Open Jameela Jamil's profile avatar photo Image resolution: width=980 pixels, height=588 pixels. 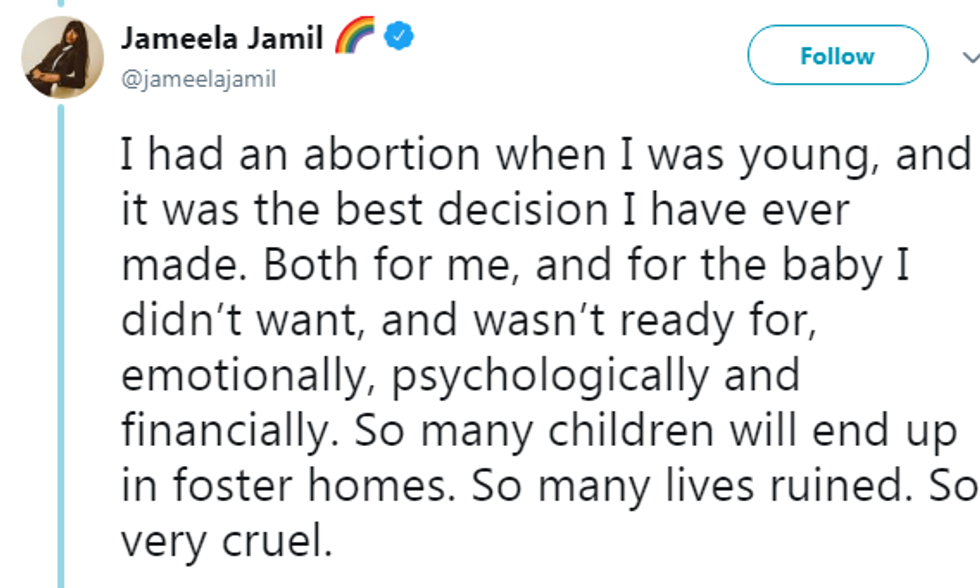[x=62, y=57]
